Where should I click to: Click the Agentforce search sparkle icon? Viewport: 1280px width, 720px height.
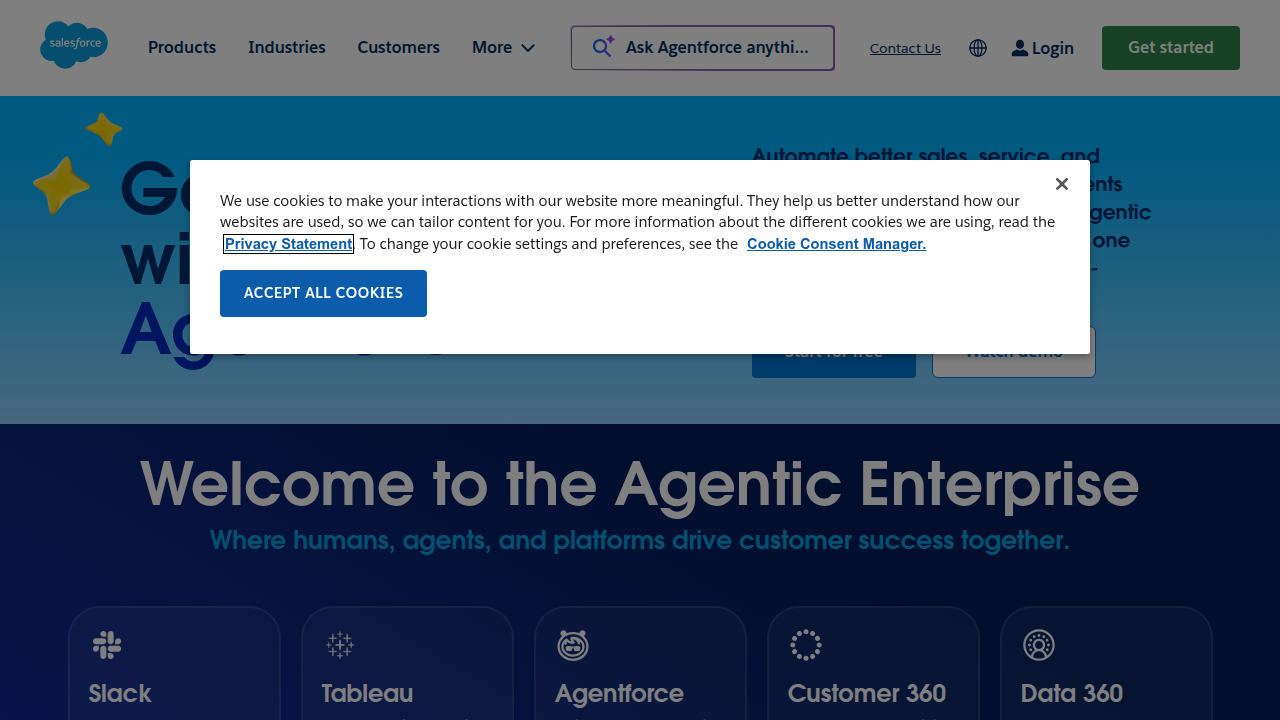603,46
